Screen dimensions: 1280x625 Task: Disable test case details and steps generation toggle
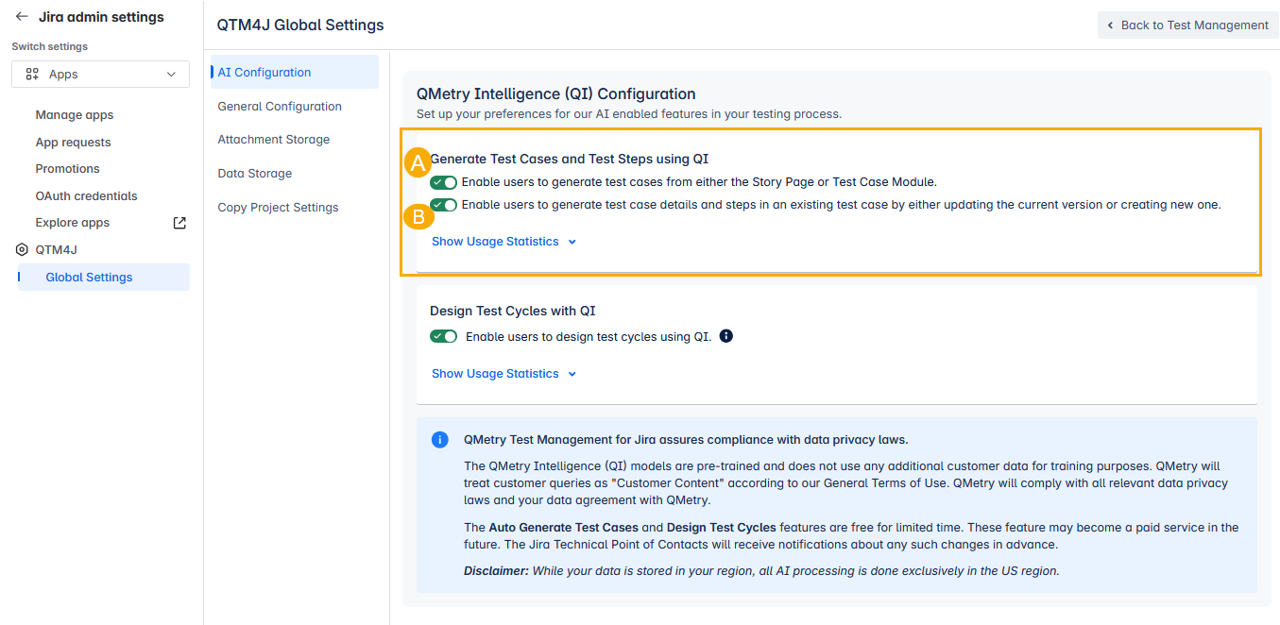(443, 205)
